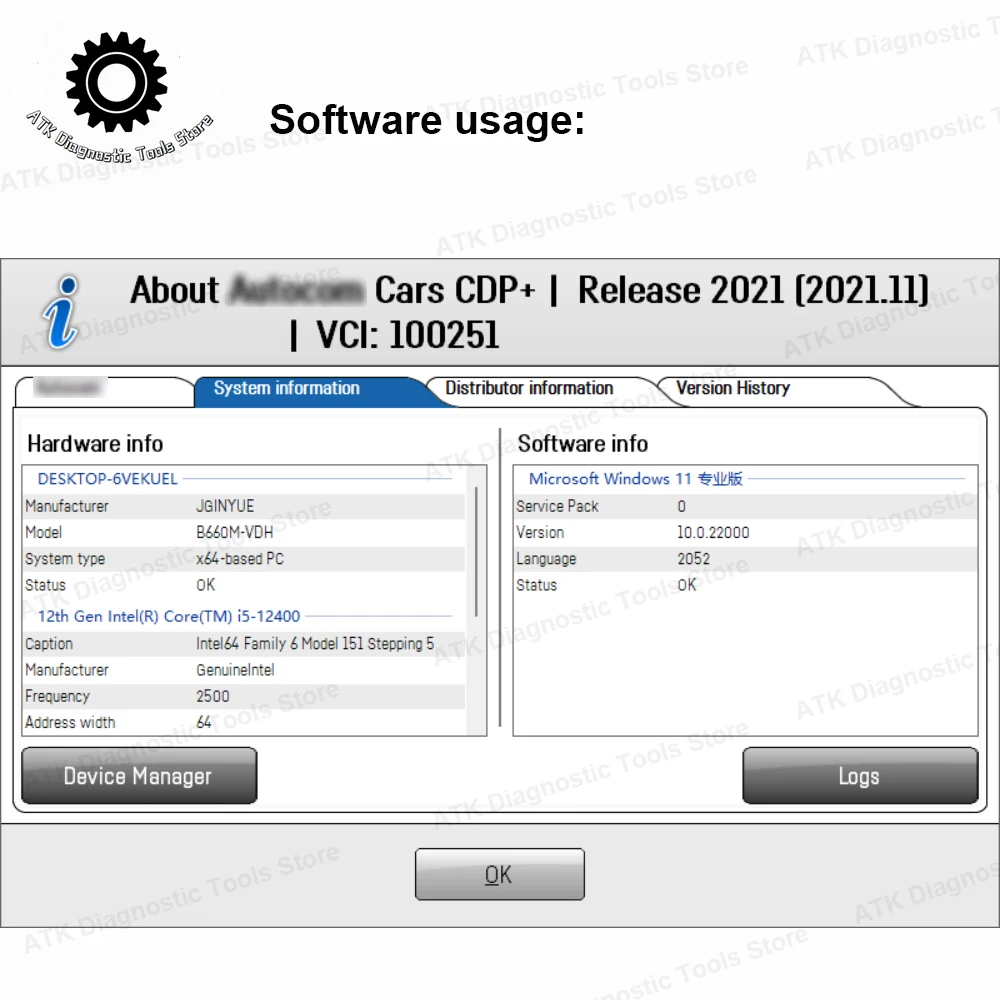Select the Address width row
The width and height of the screenshot is (1000, 1000).
point(245,723)
